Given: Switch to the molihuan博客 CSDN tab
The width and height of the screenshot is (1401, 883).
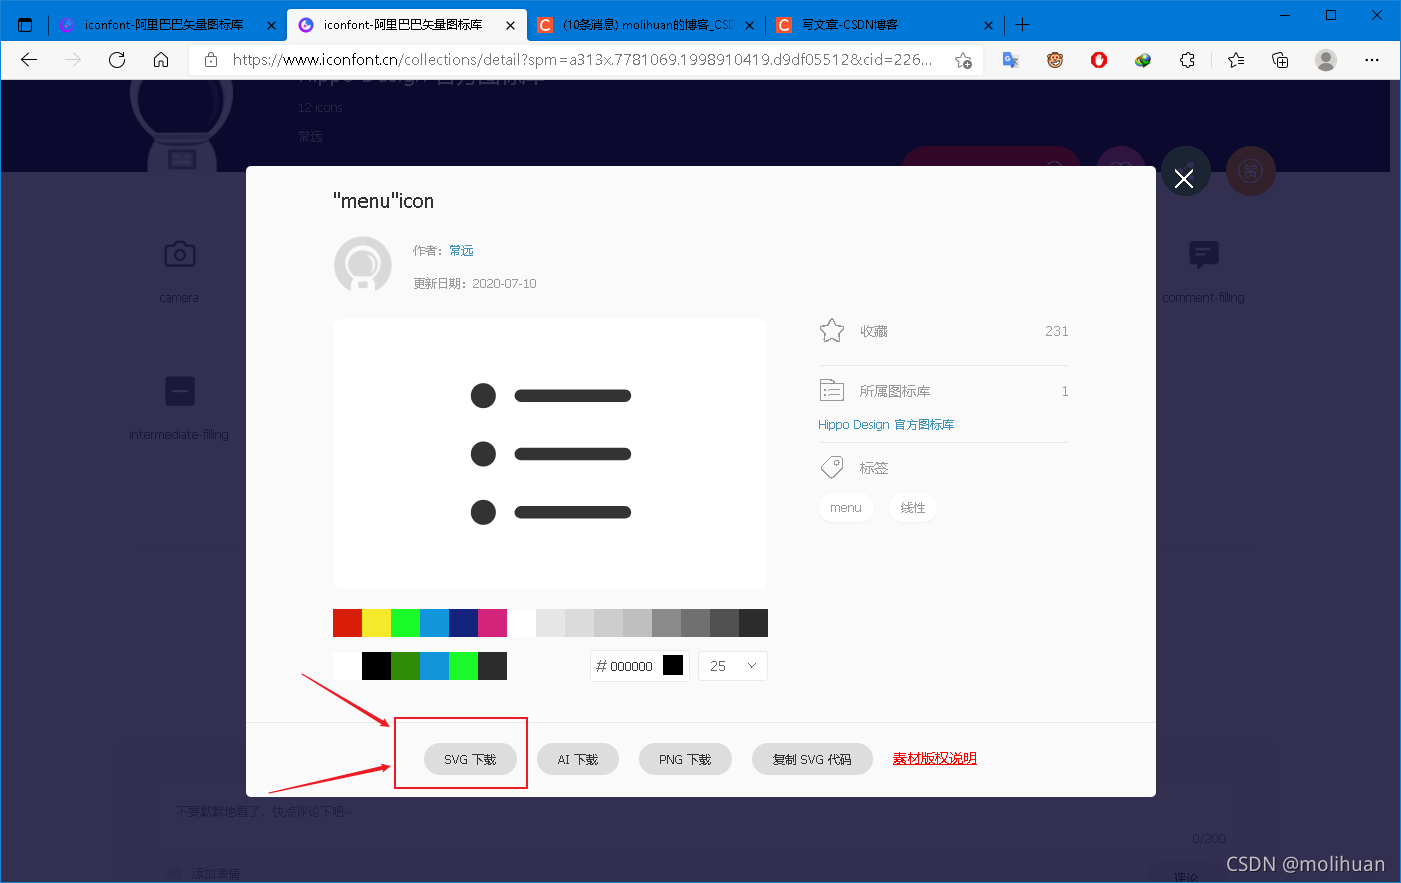Looking at the screenshot, I should click(x=646, y=25).
